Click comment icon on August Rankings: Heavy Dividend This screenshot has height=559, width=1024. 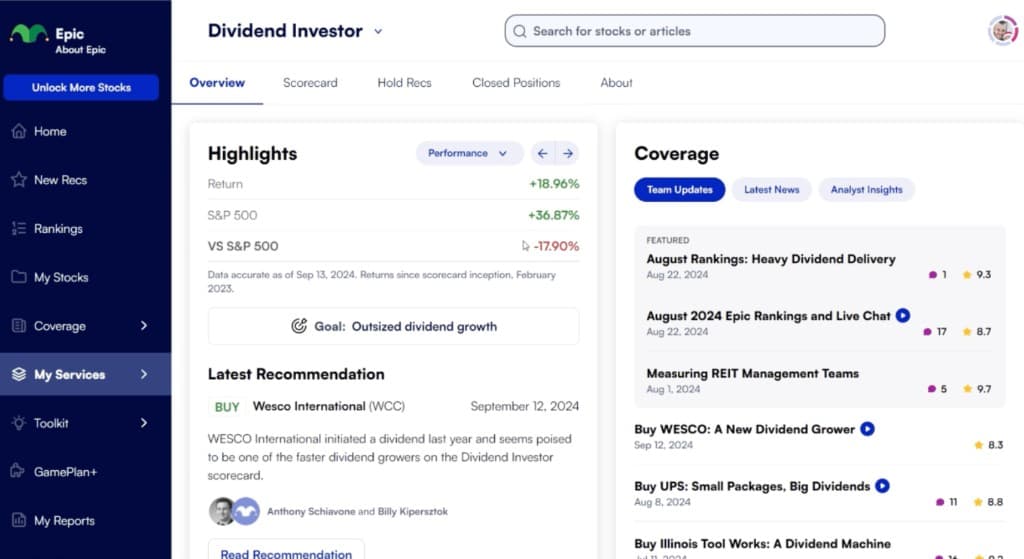[933, 275]
